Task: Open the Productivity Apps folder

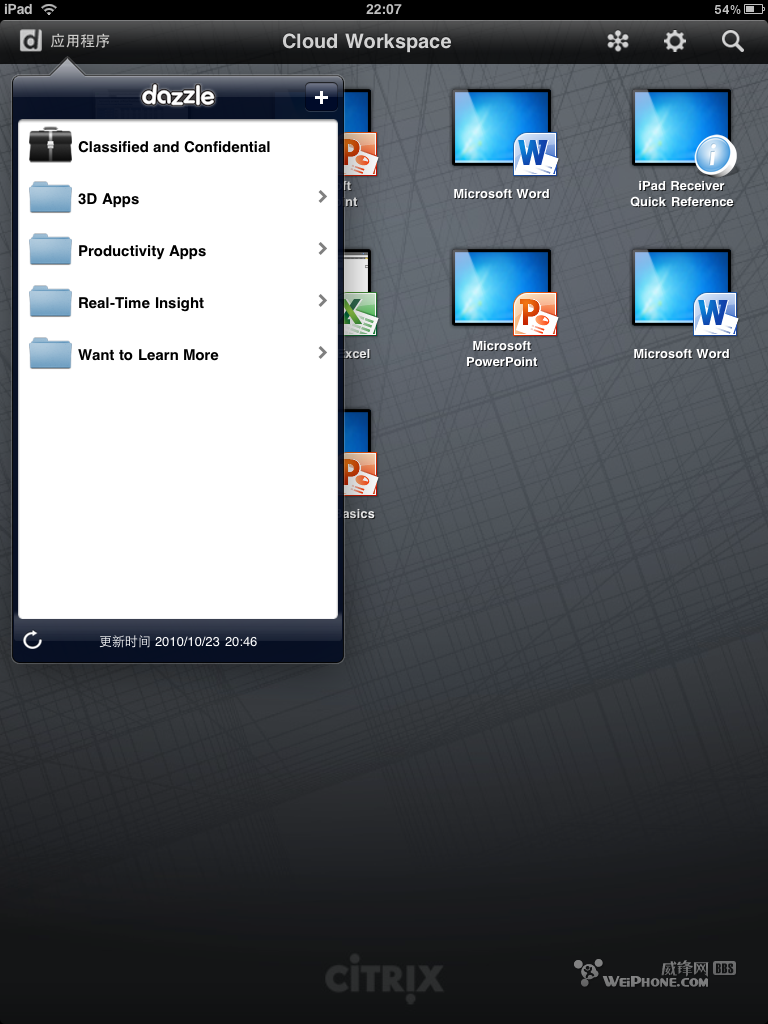Action: tap(178, 251)
